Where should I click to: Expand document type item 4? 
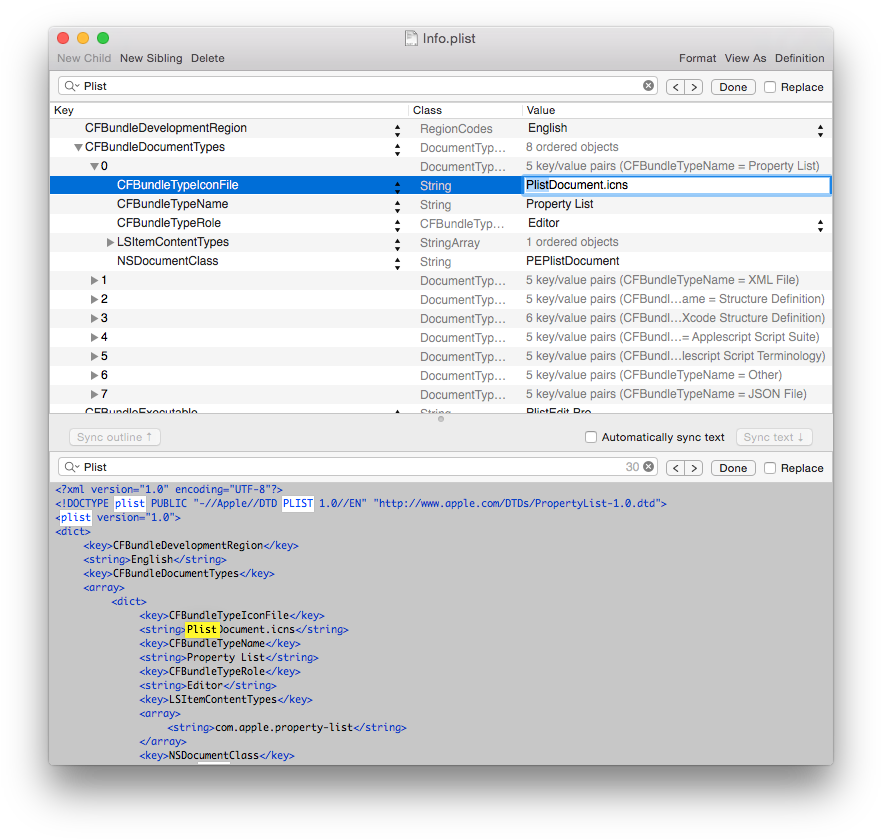[94, 338]
